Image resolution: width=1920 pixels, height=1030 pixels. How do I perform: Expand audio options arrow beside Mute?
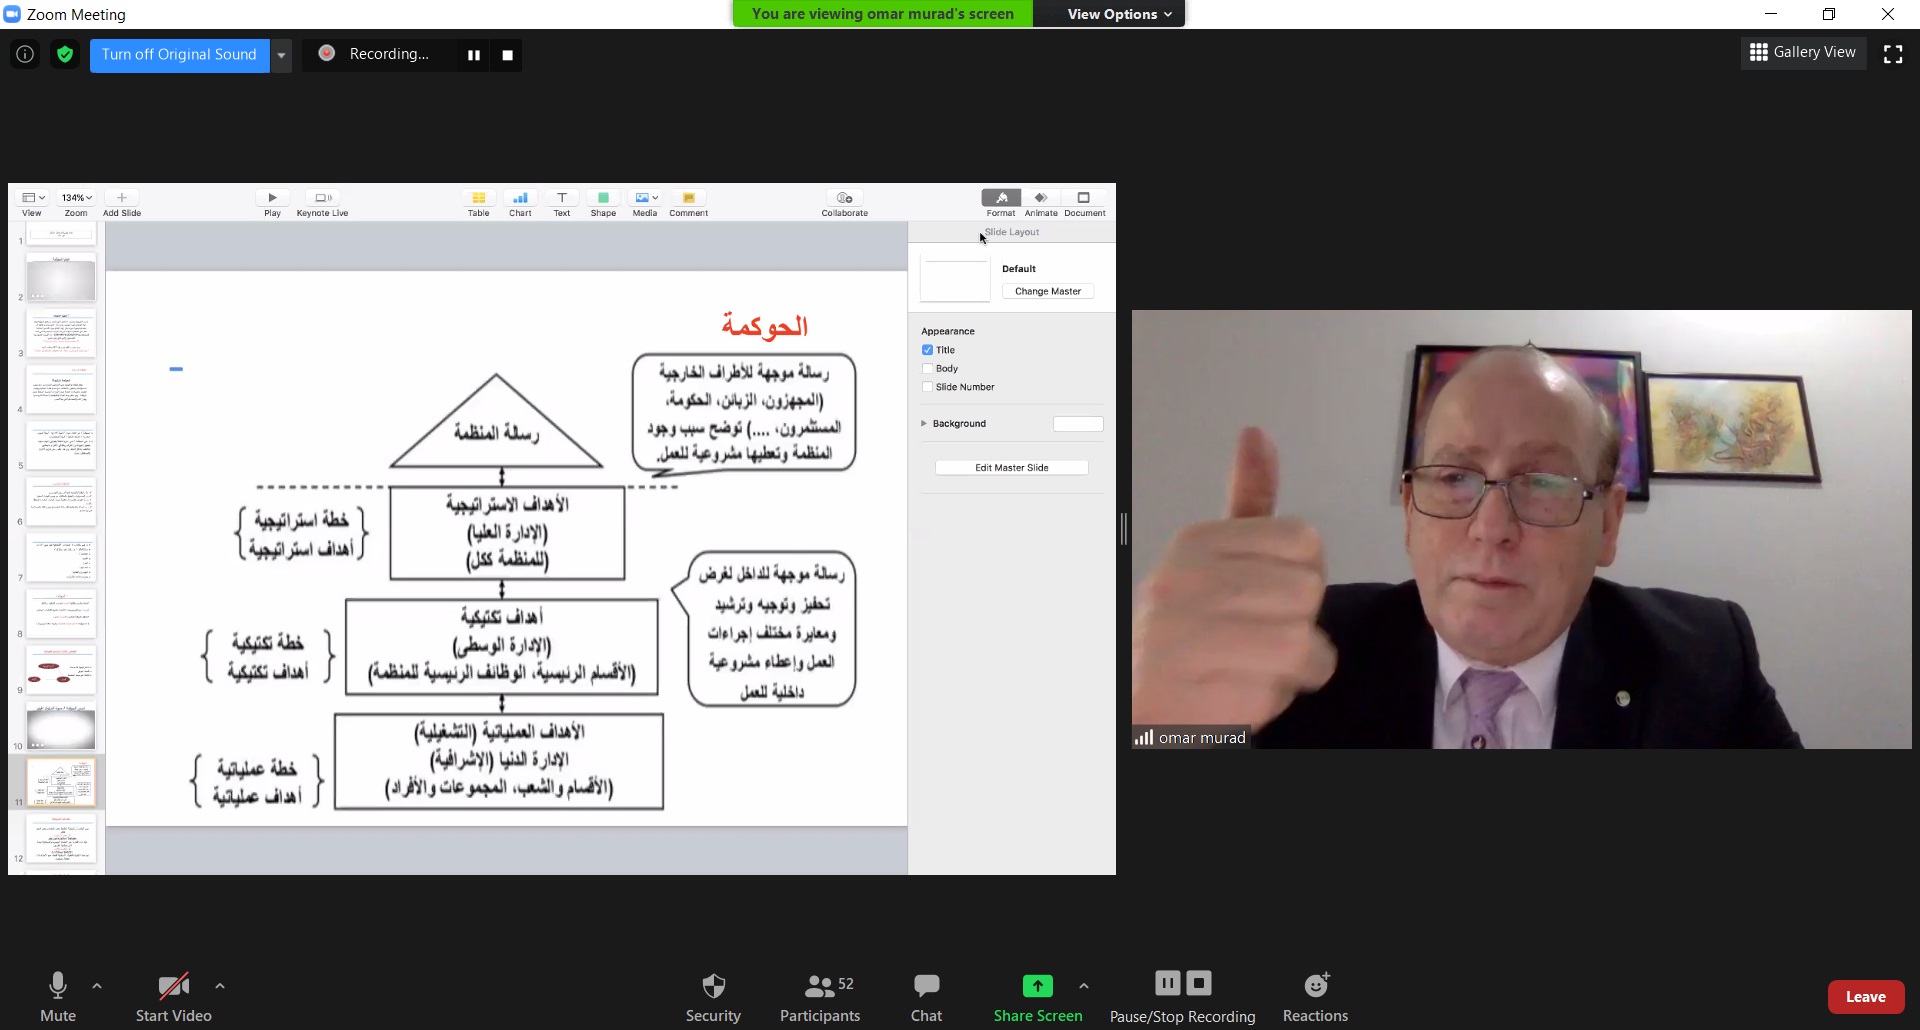(x=97, y=986)
